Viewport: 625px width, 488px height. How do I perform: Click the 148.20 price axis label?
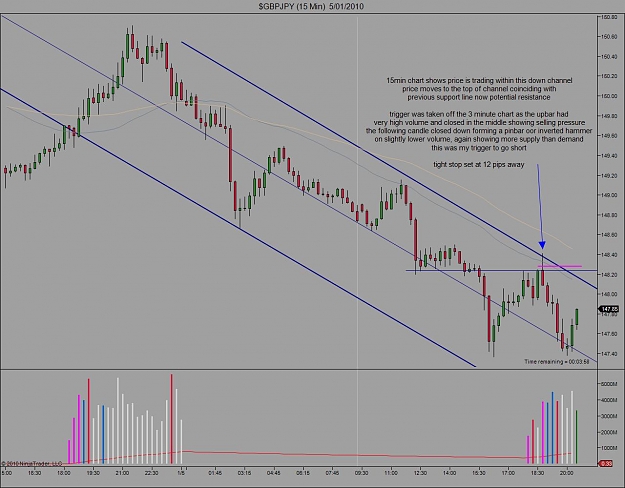click(x=609, y=274)
